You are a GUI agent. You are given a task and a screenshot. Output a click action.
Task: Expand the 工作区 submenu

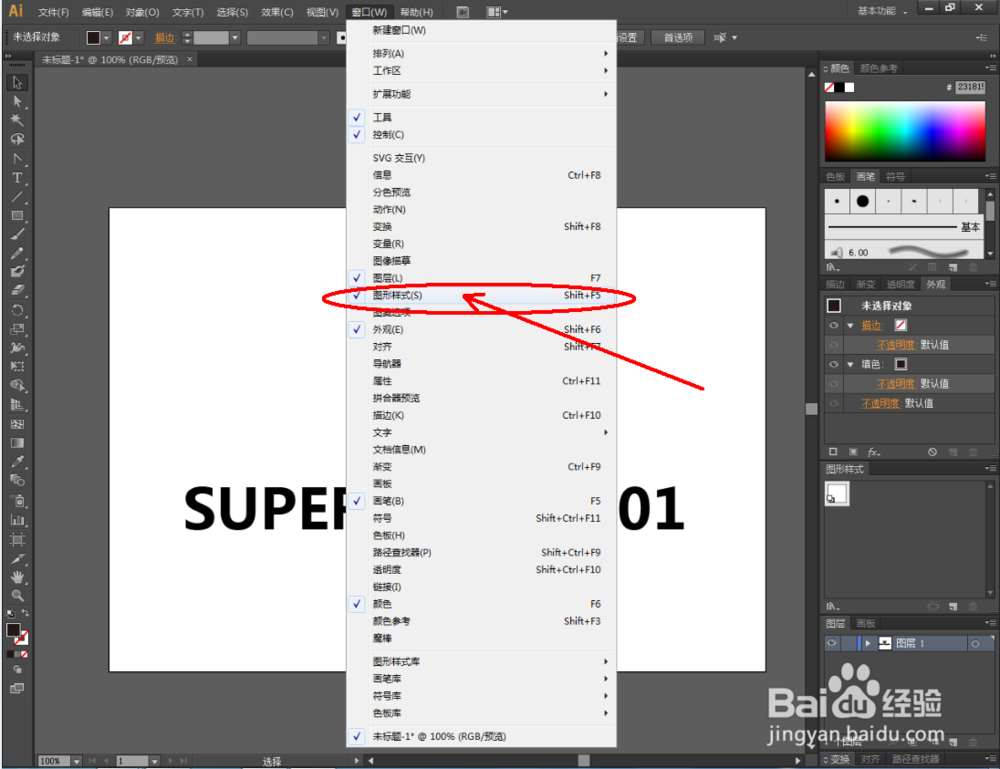(x=482, y=71)
